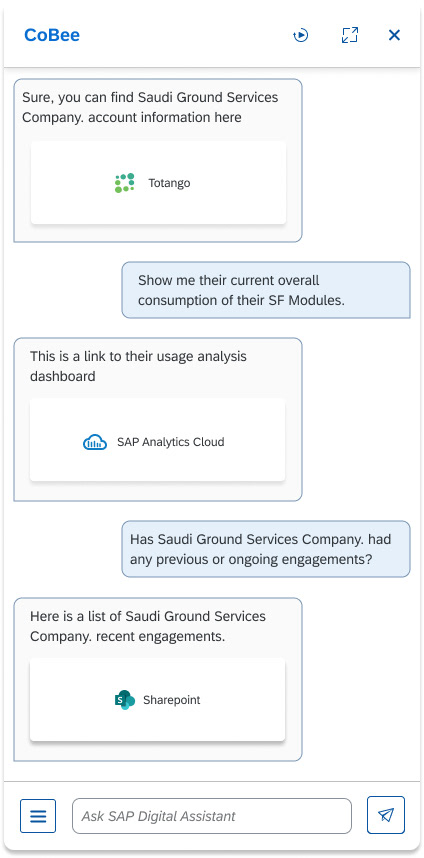Click the SAP Analytics Cloud icon
Screen dimensions: 424x858
pos(95,442)
